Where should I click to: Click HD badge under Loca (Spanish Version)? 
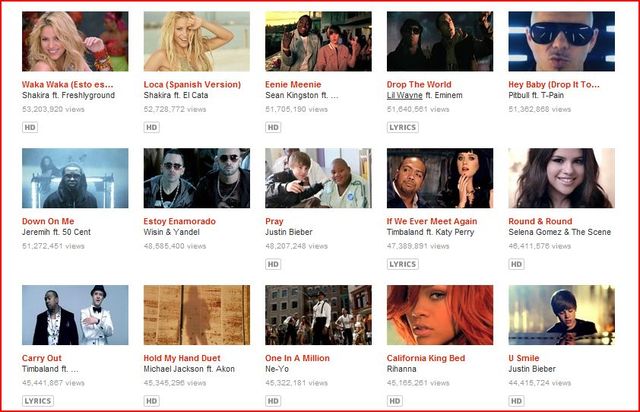pos(151,127)
